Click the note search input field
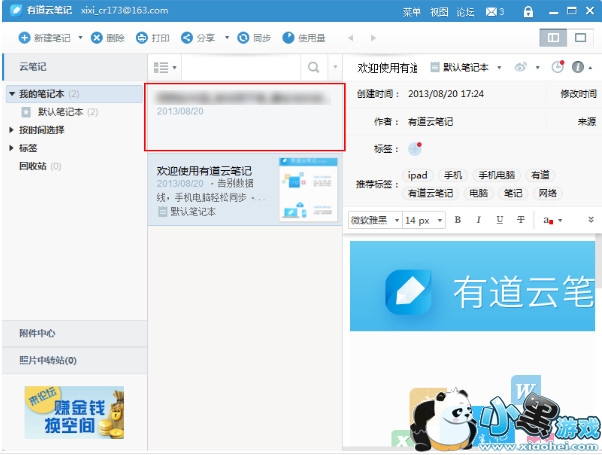Viewport: 602px width, 455px height. [x=241, y=68]
